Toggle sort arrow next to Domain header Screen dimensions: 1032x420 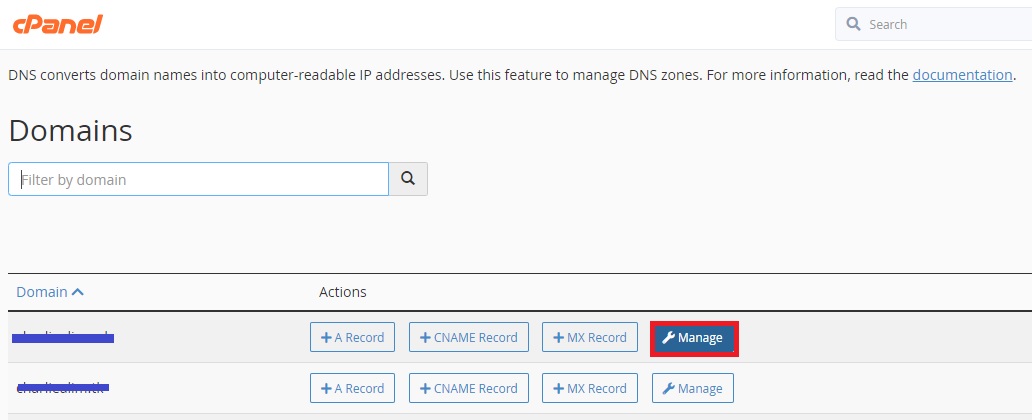pyautogui.click(x=78, y=292)
